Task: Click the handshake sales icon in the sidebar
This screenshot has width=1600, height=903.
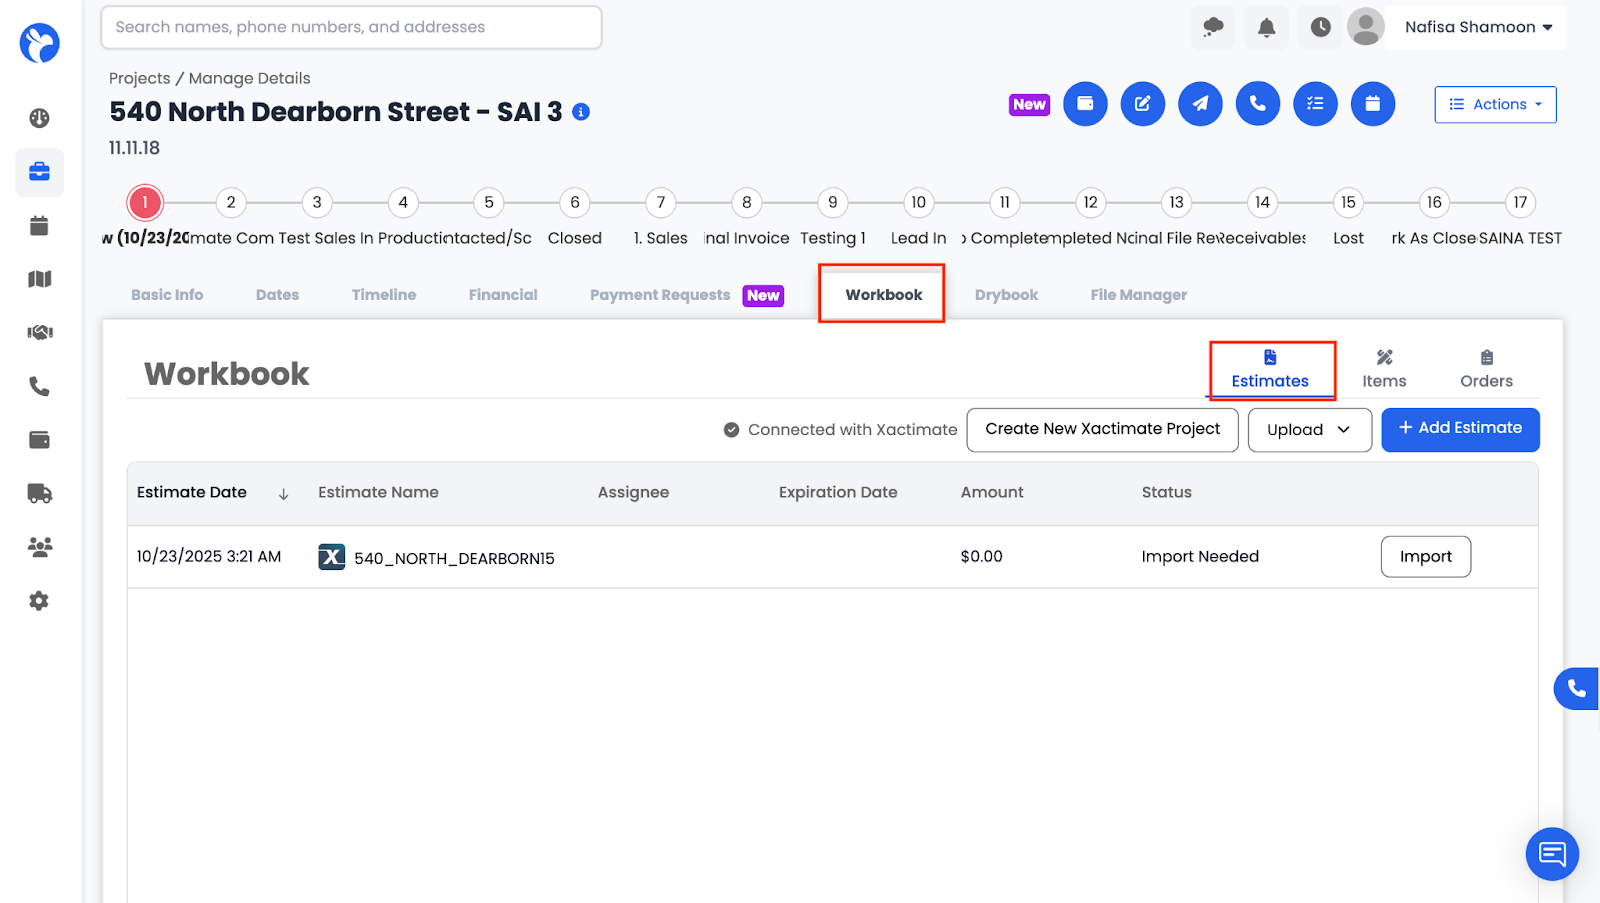Action: tap(39, 332)
